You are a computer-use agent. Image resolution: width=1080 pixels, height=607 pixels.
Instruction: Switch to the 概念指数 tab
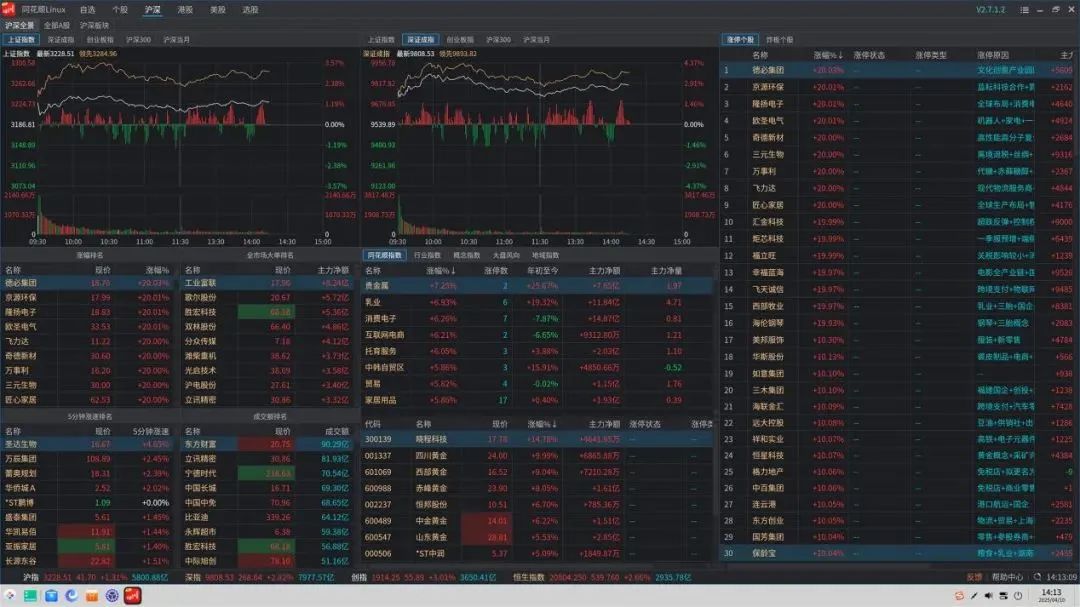click(x=466, y=256)
